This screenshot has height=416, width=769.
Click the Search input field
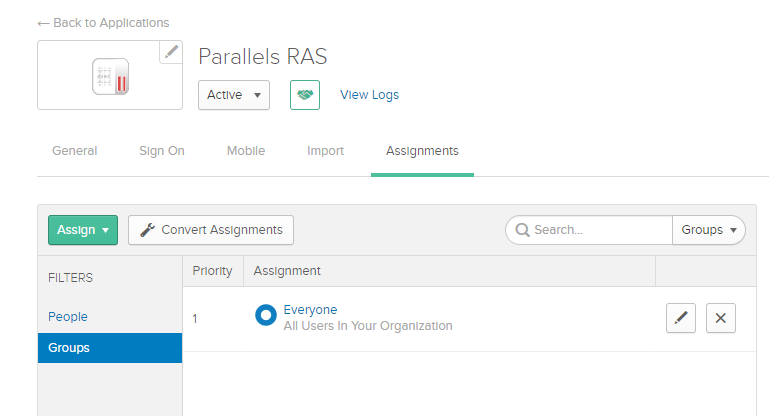click(600, 230)
